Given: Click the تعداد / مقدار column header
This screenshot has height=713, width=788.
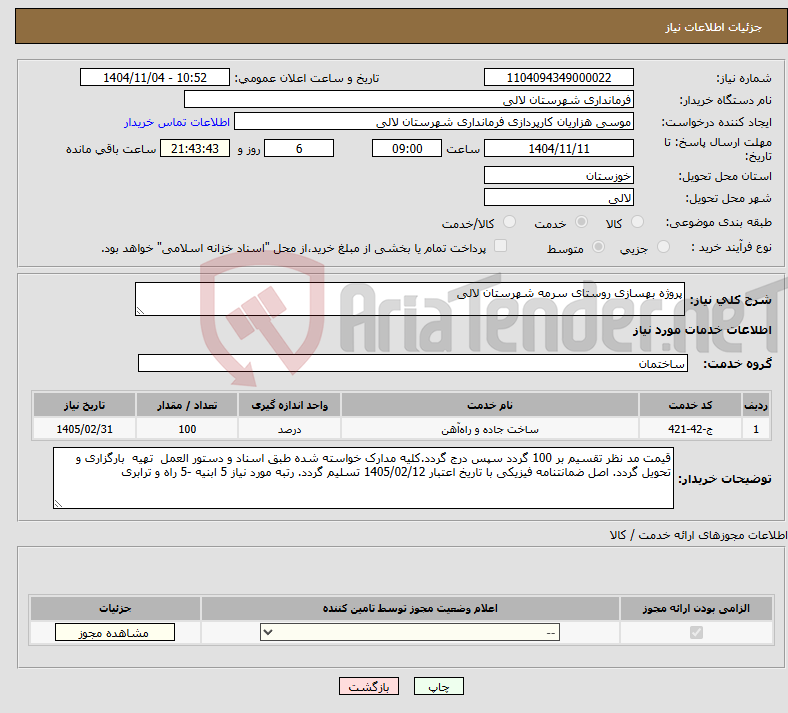Looking at the screenshot, I should click(187, 405).
